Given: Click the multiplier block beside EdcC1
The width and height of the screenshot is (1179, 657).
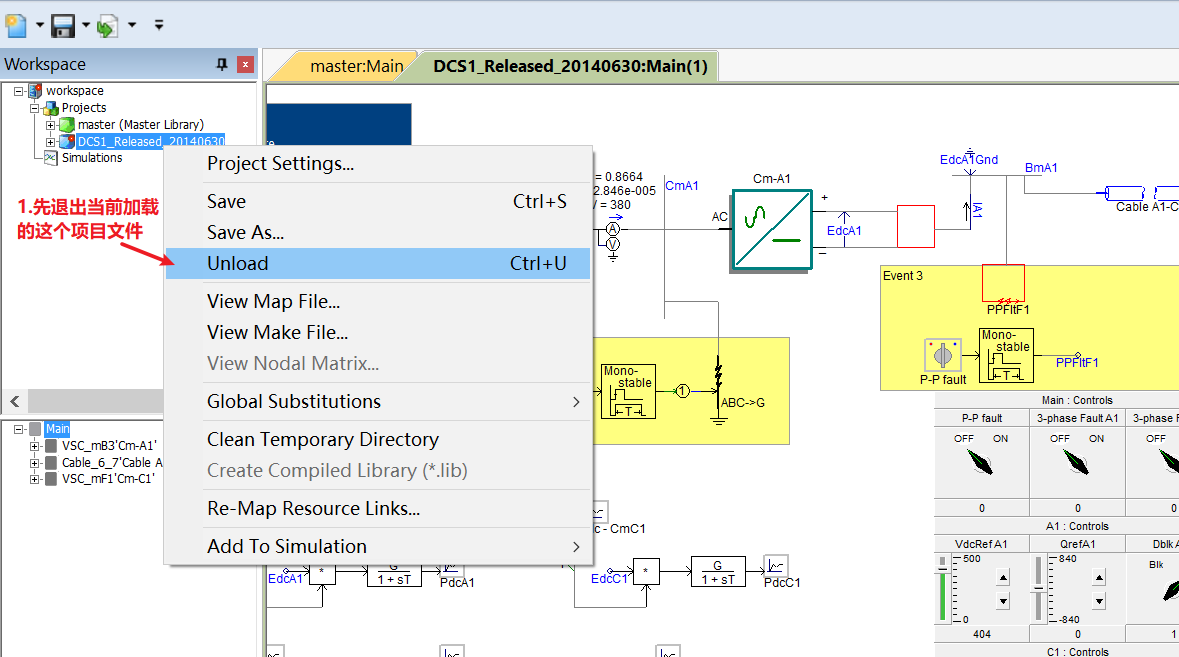Looking at the screenshot, I should click(646, 571).
